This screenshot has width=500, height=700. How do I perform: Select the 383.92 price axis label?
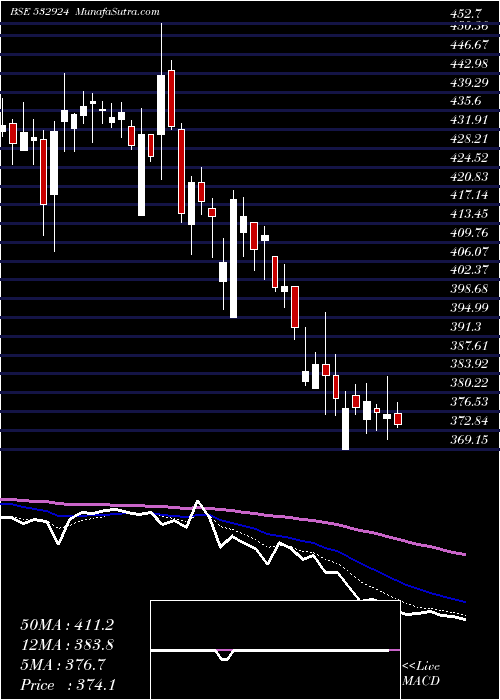pyautogui.click(x=468, y=364)
